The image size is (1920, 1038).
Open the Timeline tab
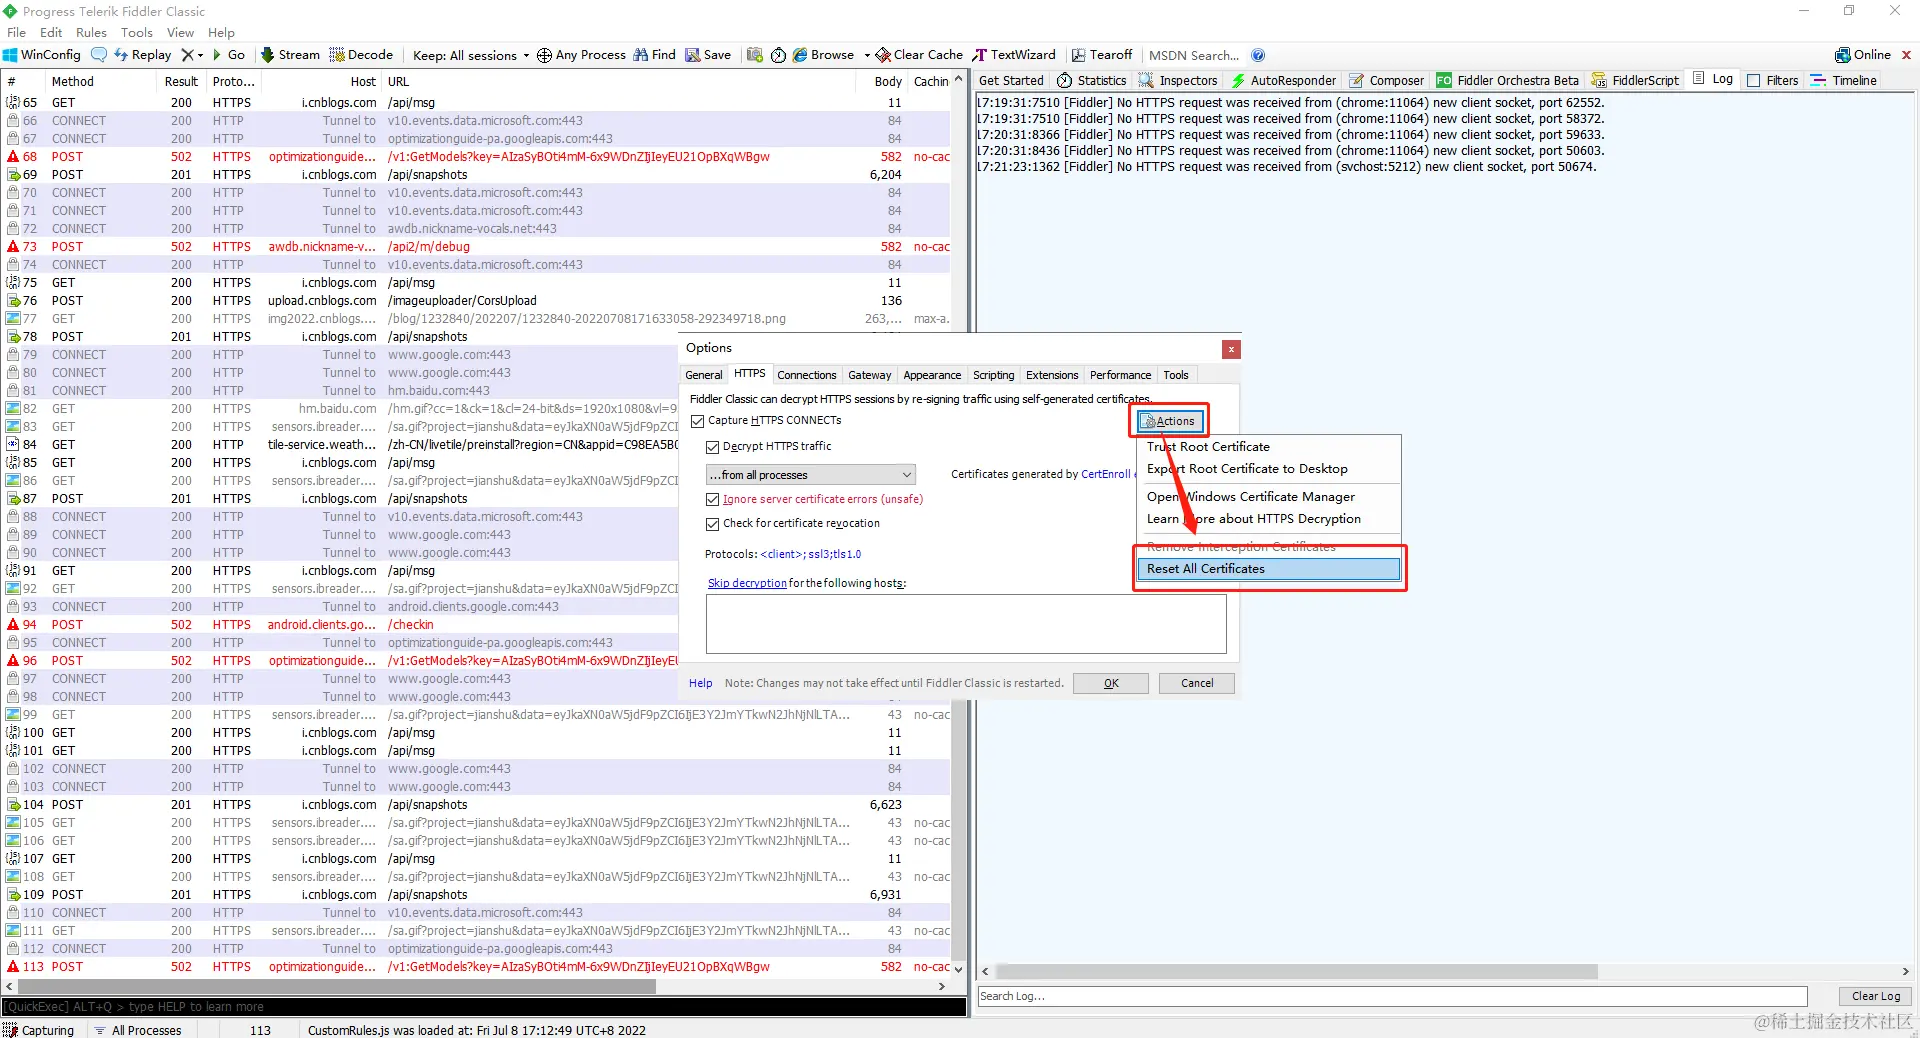(1843, 80)
